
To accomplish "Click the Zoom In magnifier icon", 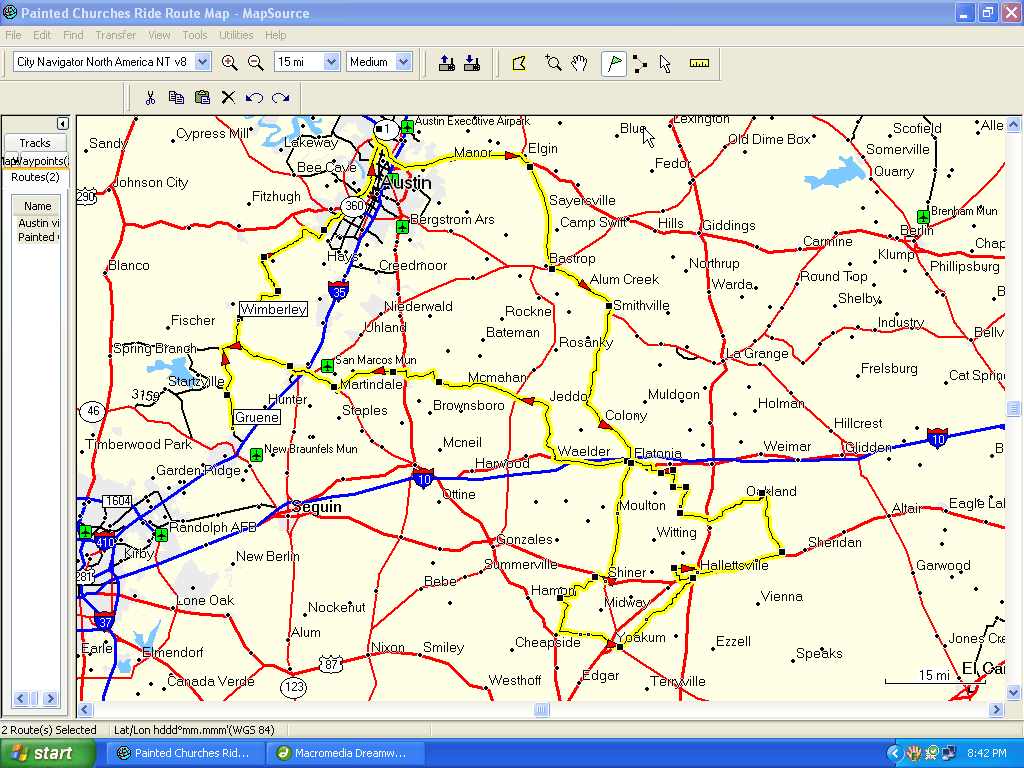I will coord(230,62).
